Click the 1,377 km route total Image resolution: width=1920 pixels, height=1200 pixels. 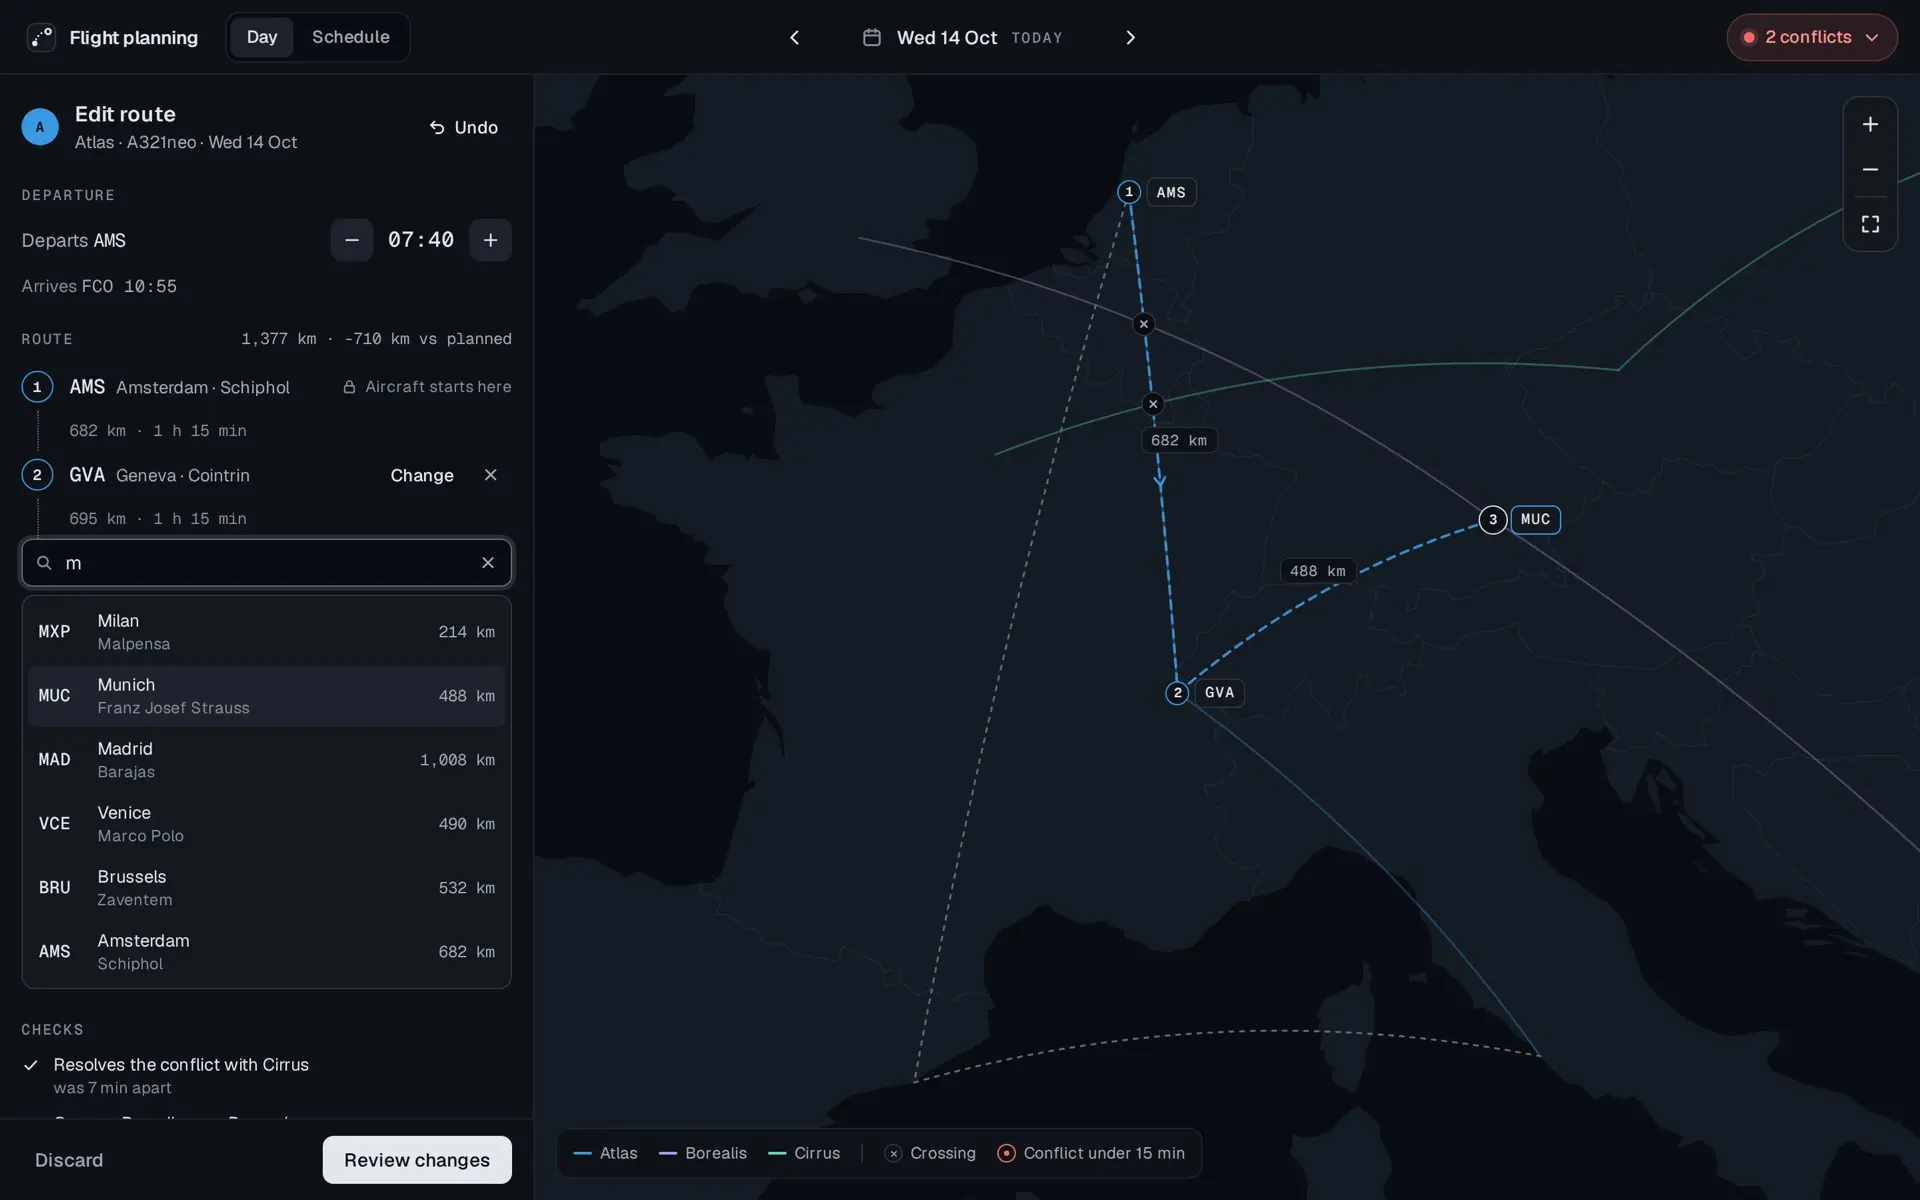pyautogui.click(x=279, y=339)
